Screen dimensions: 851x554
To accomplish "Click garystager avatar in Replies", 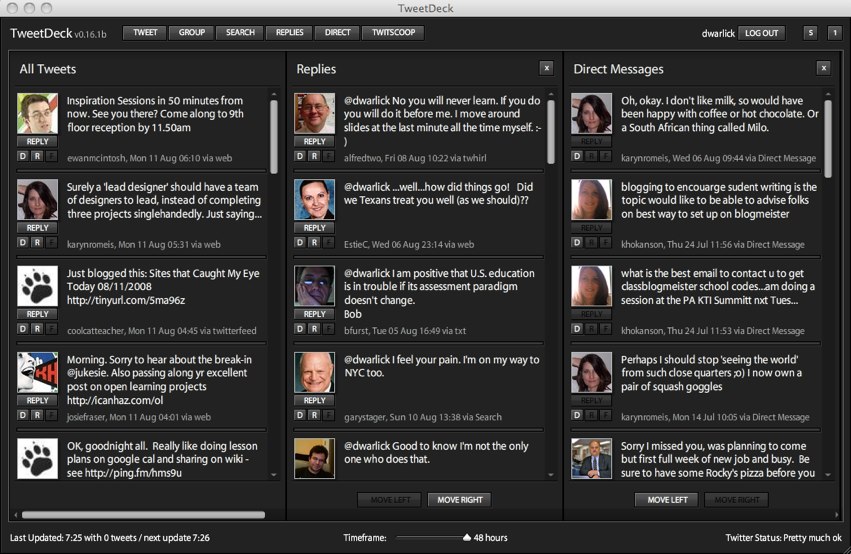I will [314, 372].
